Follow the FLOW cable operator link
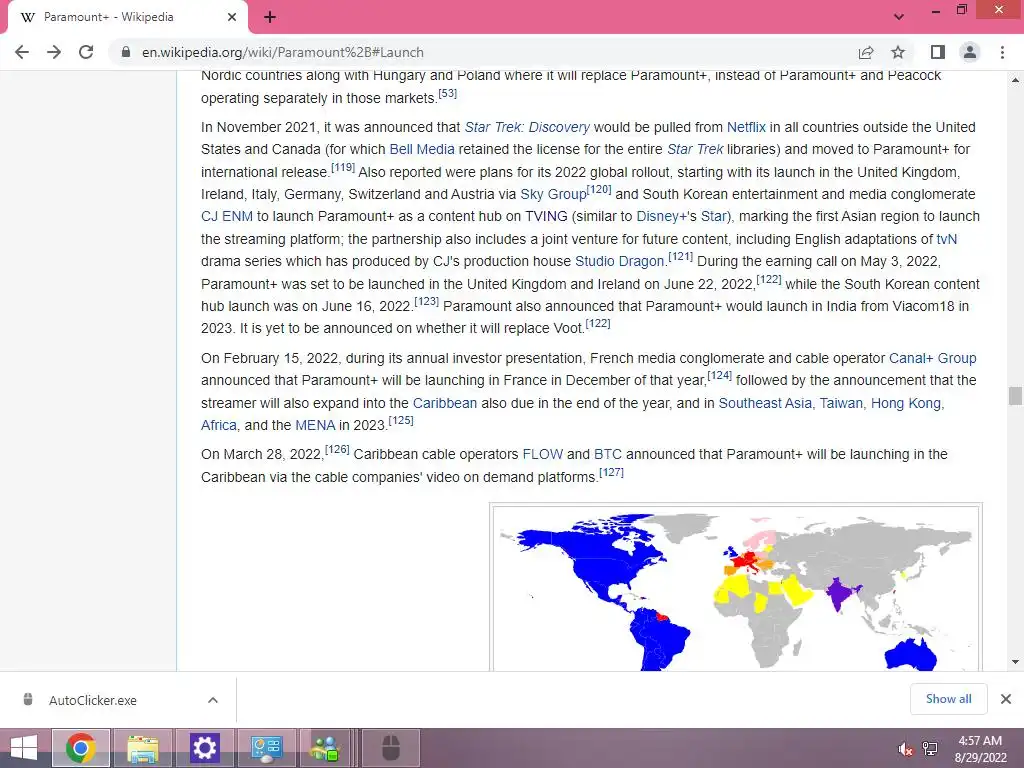Image resolution: width=1024 pixels, height=768 pixels. [x=542, y=455]
